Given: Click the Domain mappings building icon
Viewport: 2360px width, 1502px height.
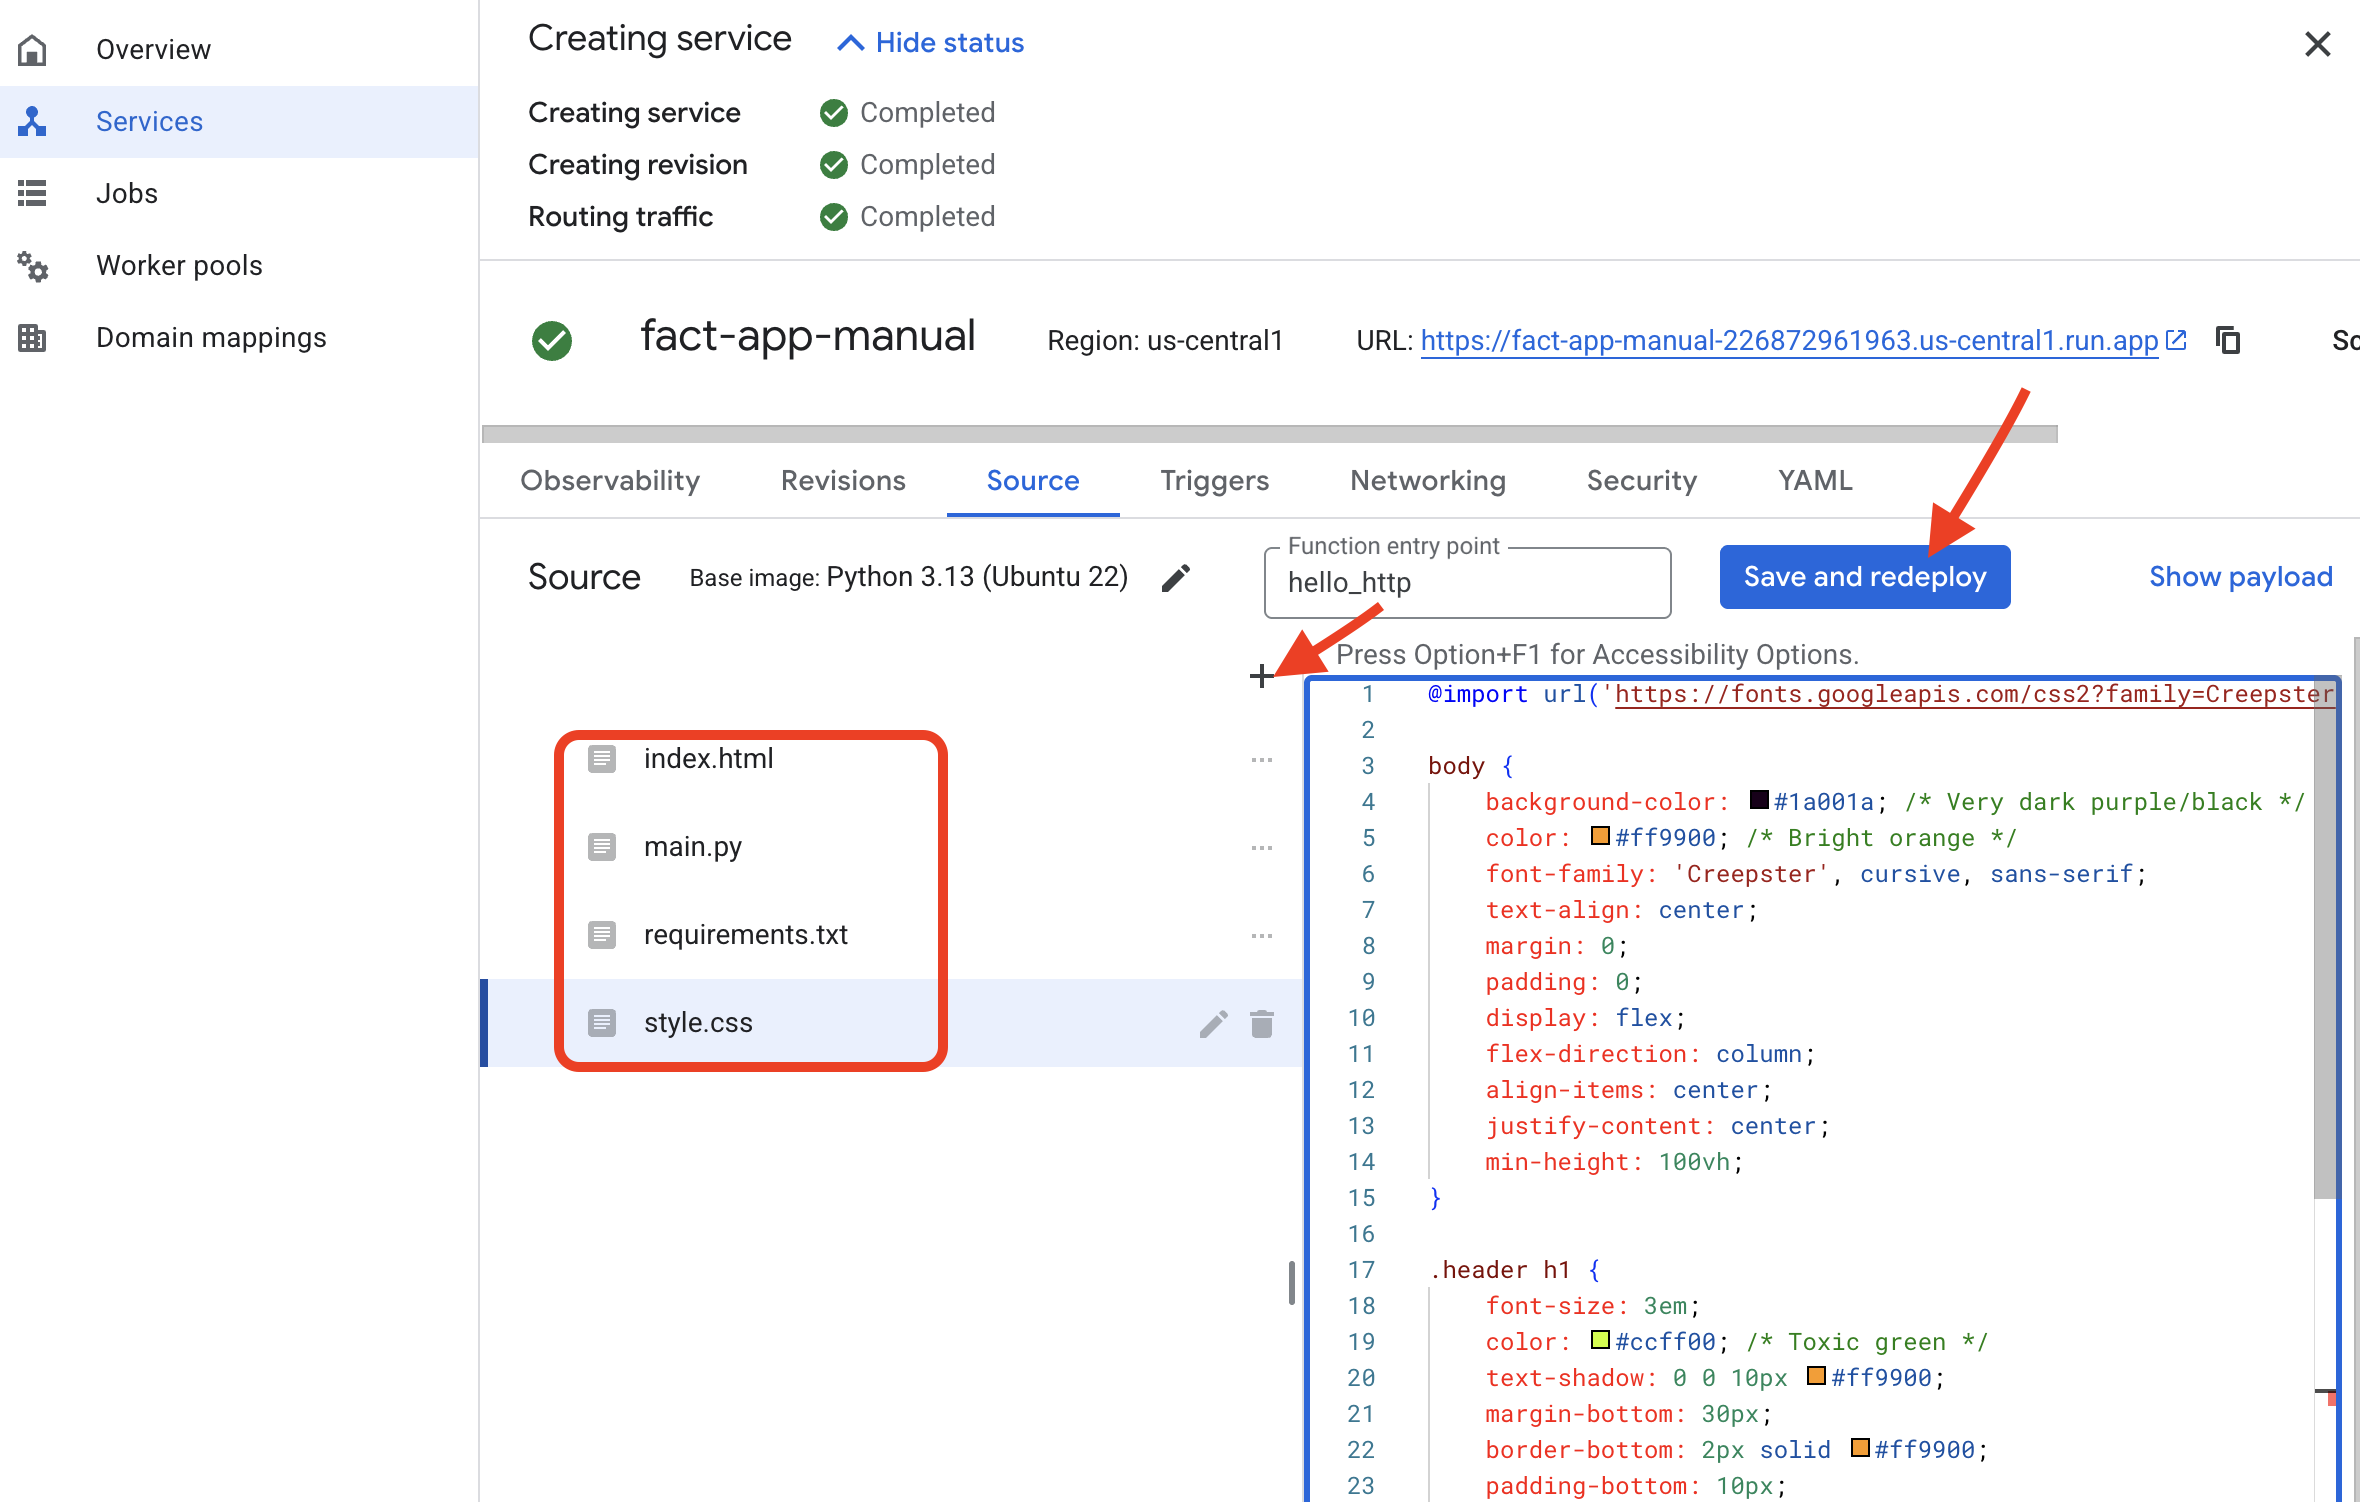Looking at the screenshot, I should 32,338.
